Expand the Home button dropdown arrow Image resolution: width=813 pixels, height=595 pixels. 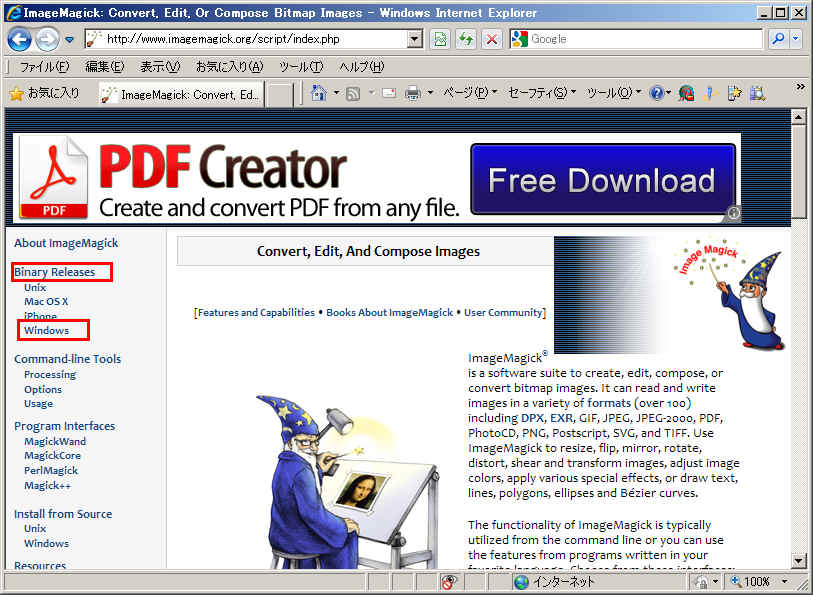[x=336, y=93]
